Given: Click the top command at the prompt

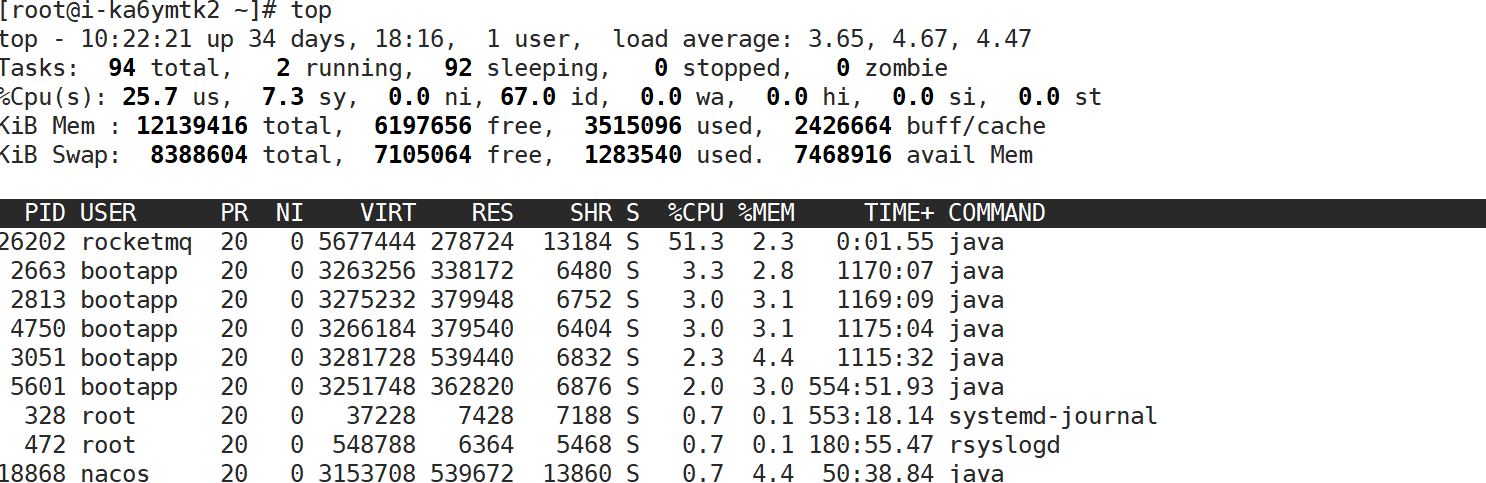Looking at the screenshot, I should pos(312,11).
